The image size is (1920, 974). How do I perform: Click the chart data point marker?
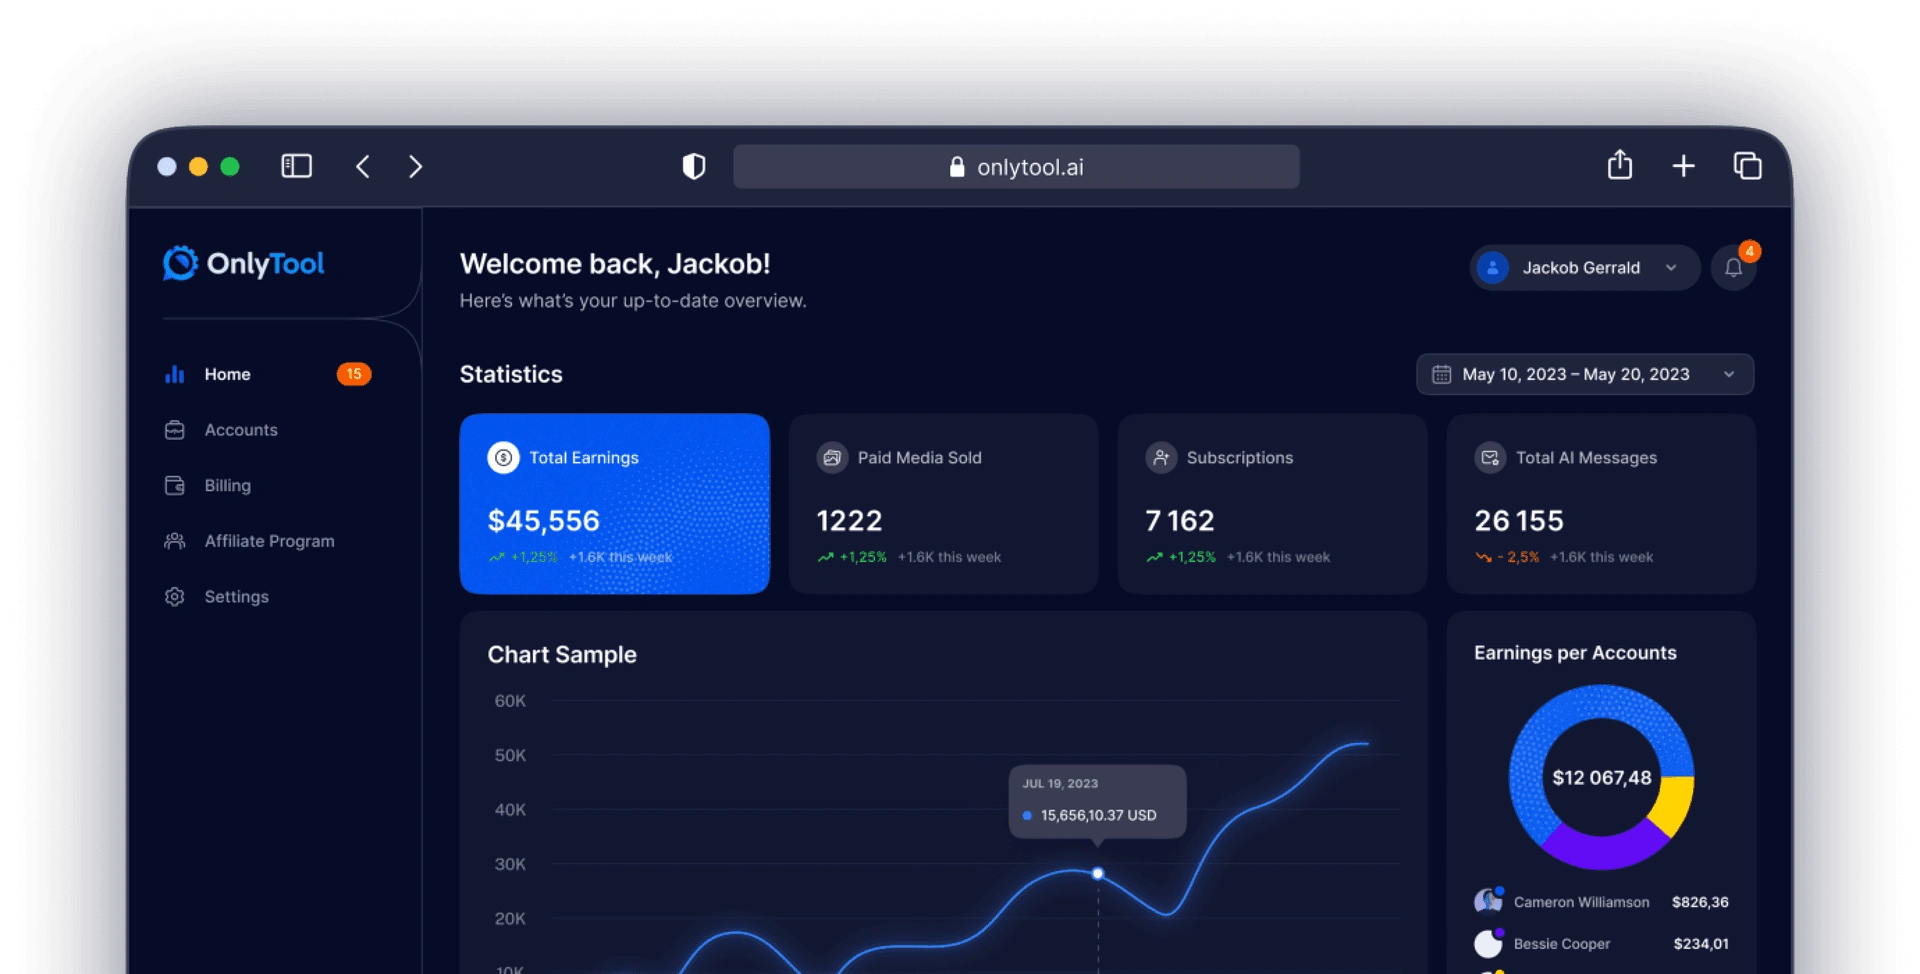pos(1098,874)
